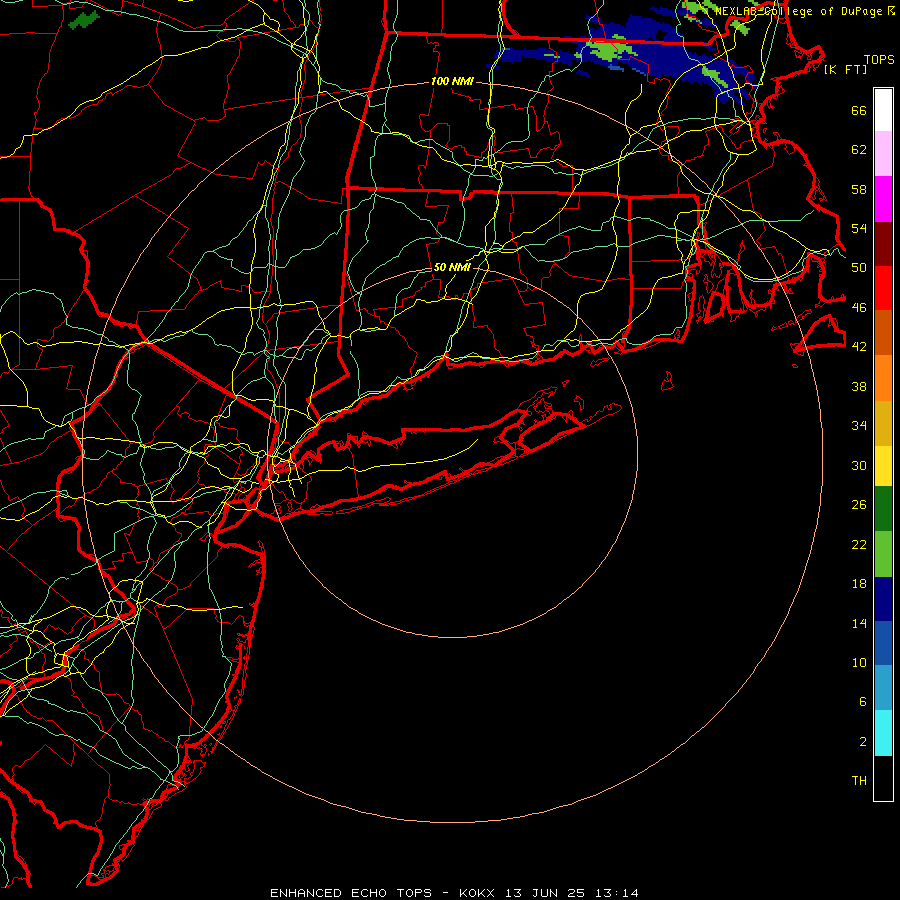Image resolution: width=900 pixels, height=900 pixels.
Task: Select the maroon swatch in the color scale
Action: coord(883,244)
